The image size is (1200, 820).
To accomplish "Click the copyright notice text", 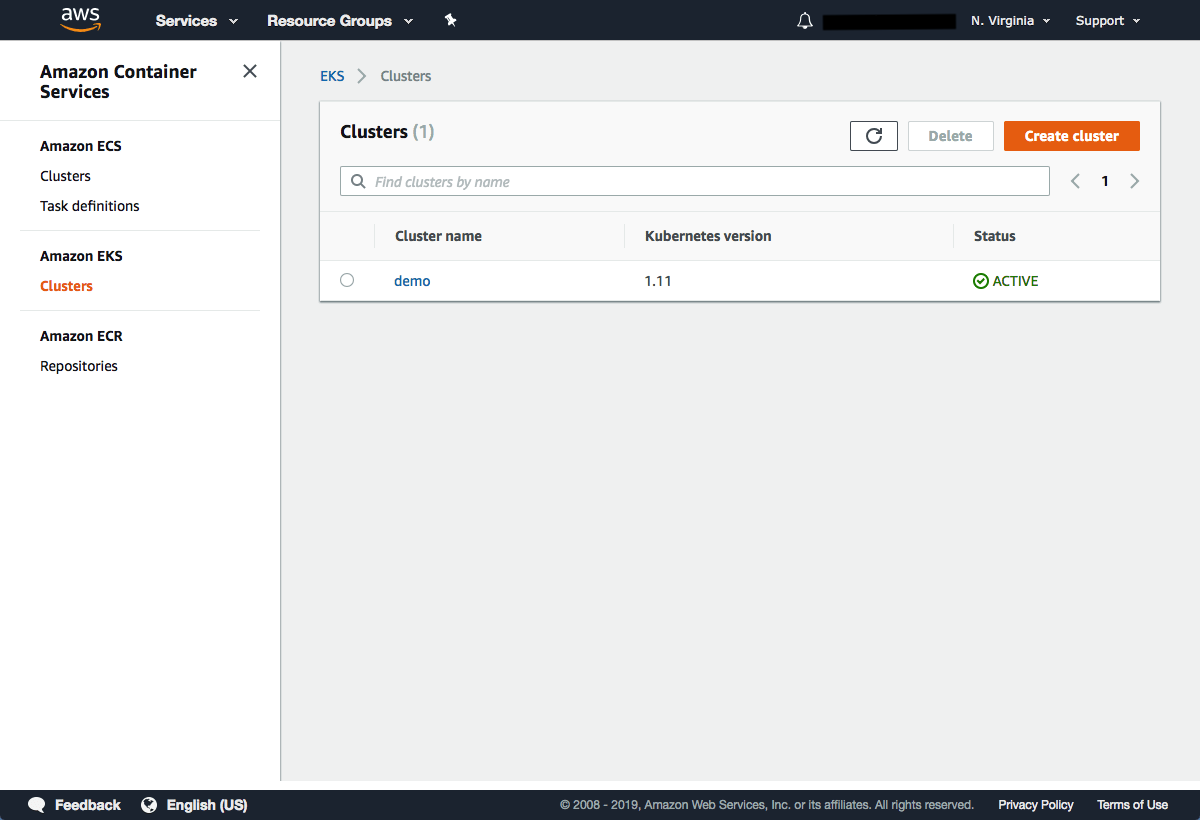I will point(766,805).
